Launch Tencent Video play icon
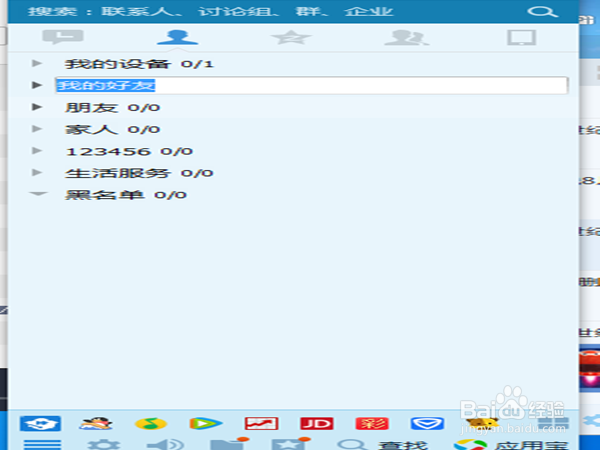The width and height of the screenshot is (600, 450). tap(206, 424)
